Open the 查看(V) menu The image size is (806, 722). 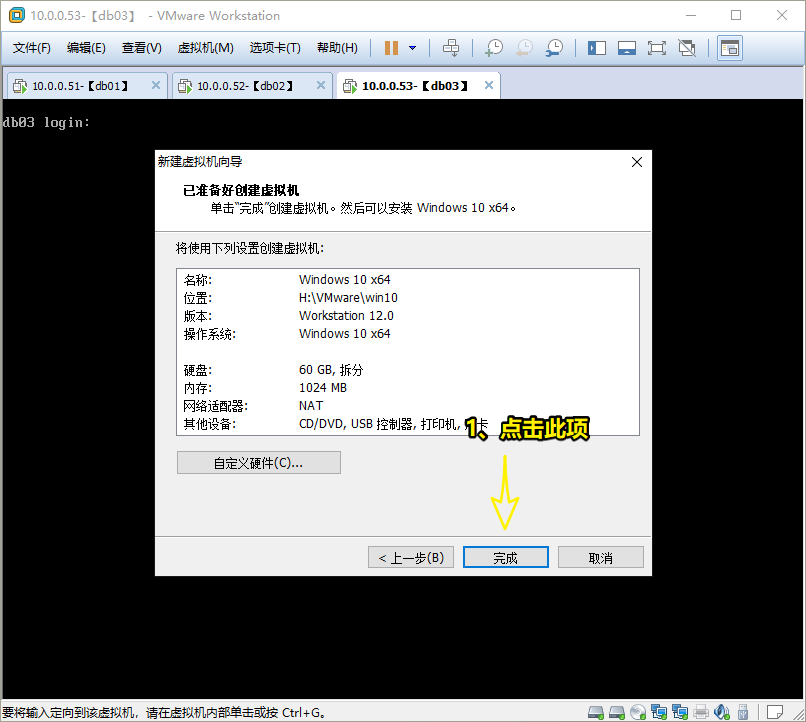pyautogui.click(x=142, y=48)
